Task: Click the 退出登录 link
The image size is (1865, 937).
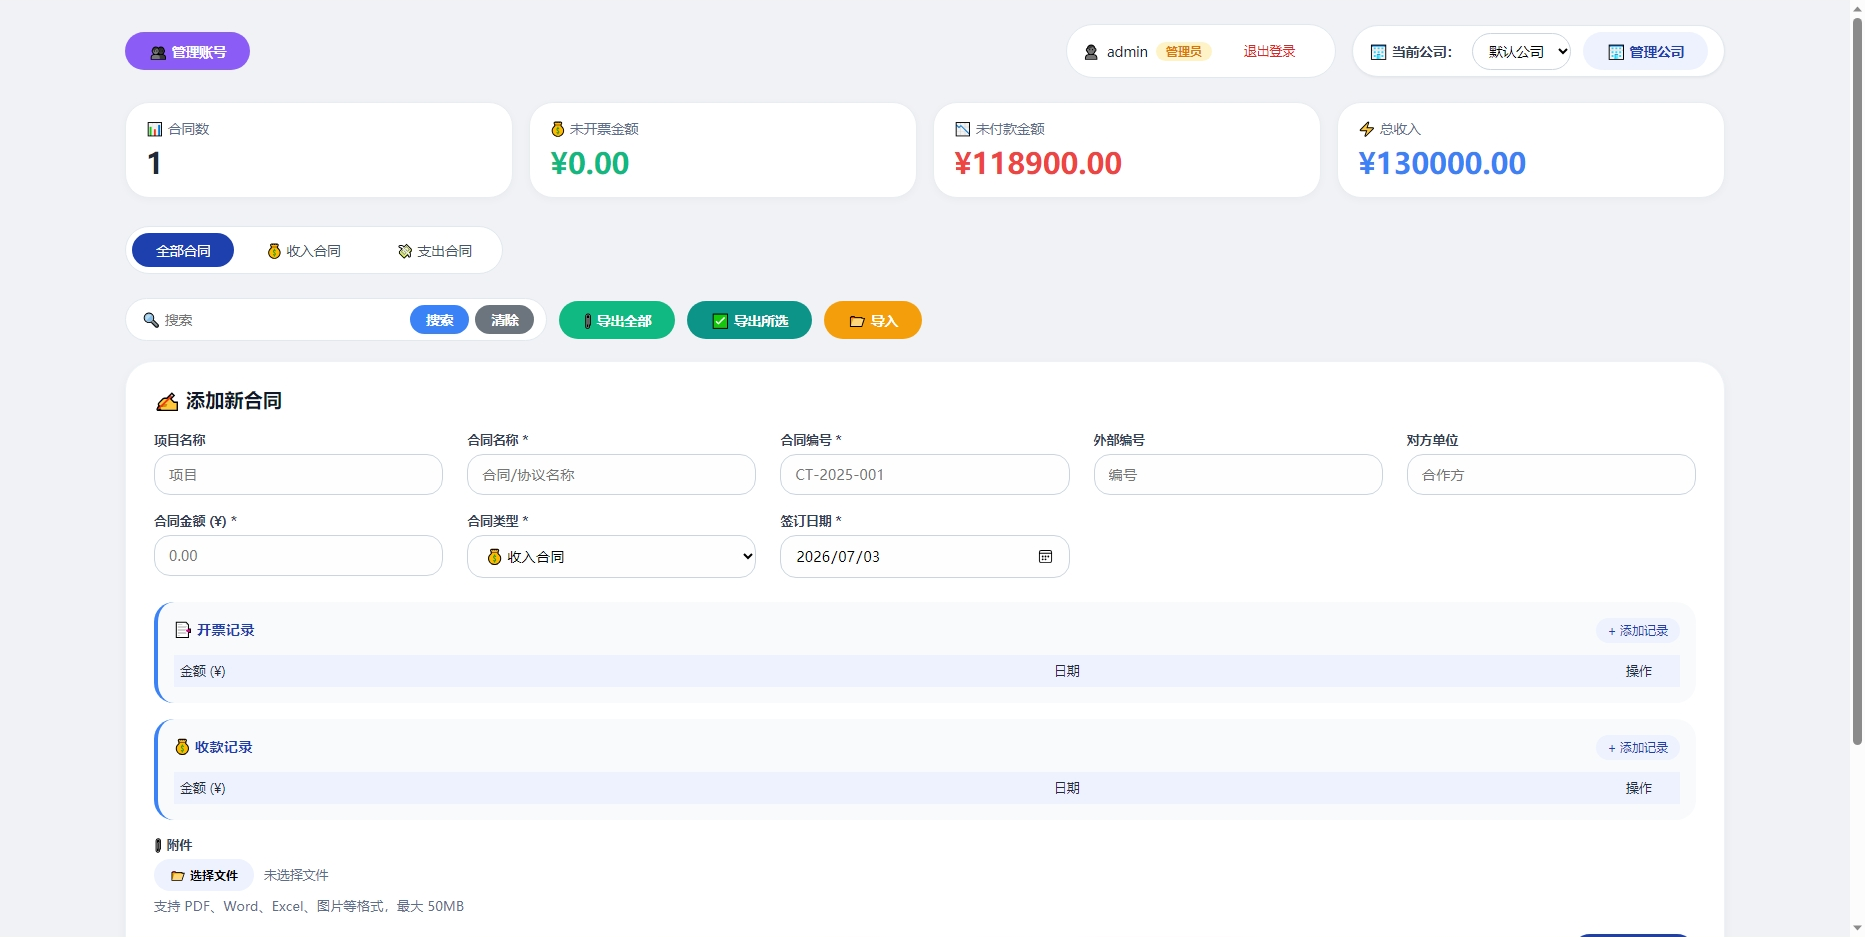Action: point(1269,52)
